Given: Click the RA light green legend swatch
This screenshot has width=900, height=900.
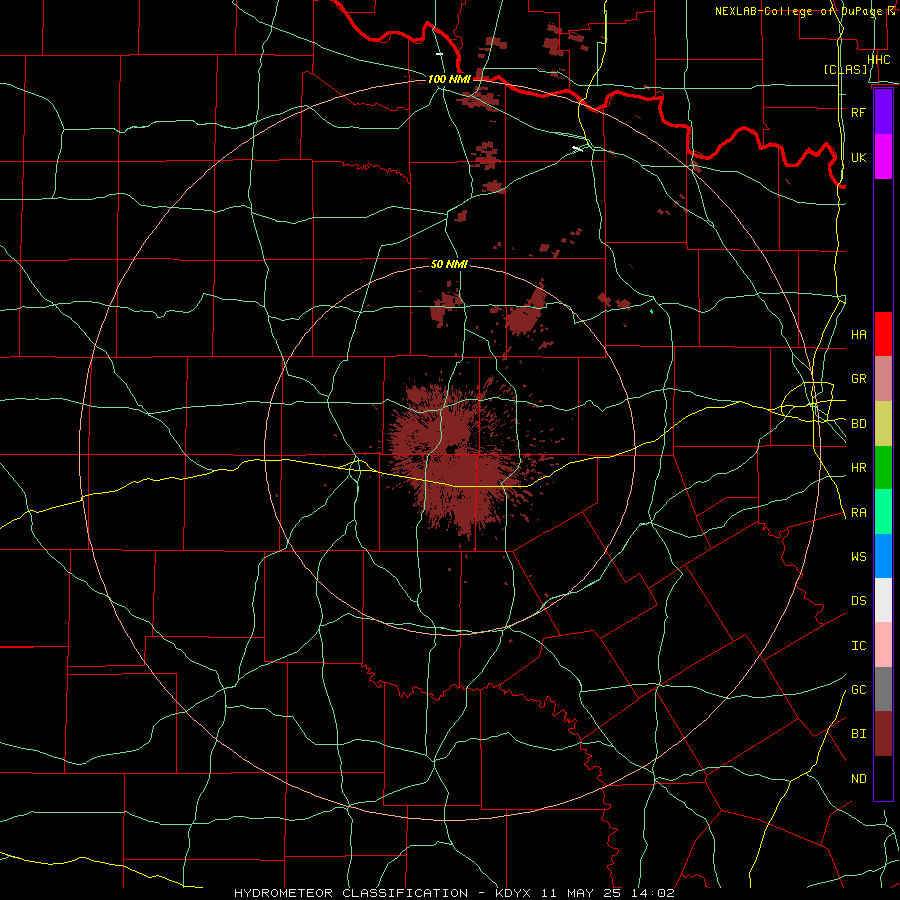Looking at the screenshot, I should (x=883, y=512).
